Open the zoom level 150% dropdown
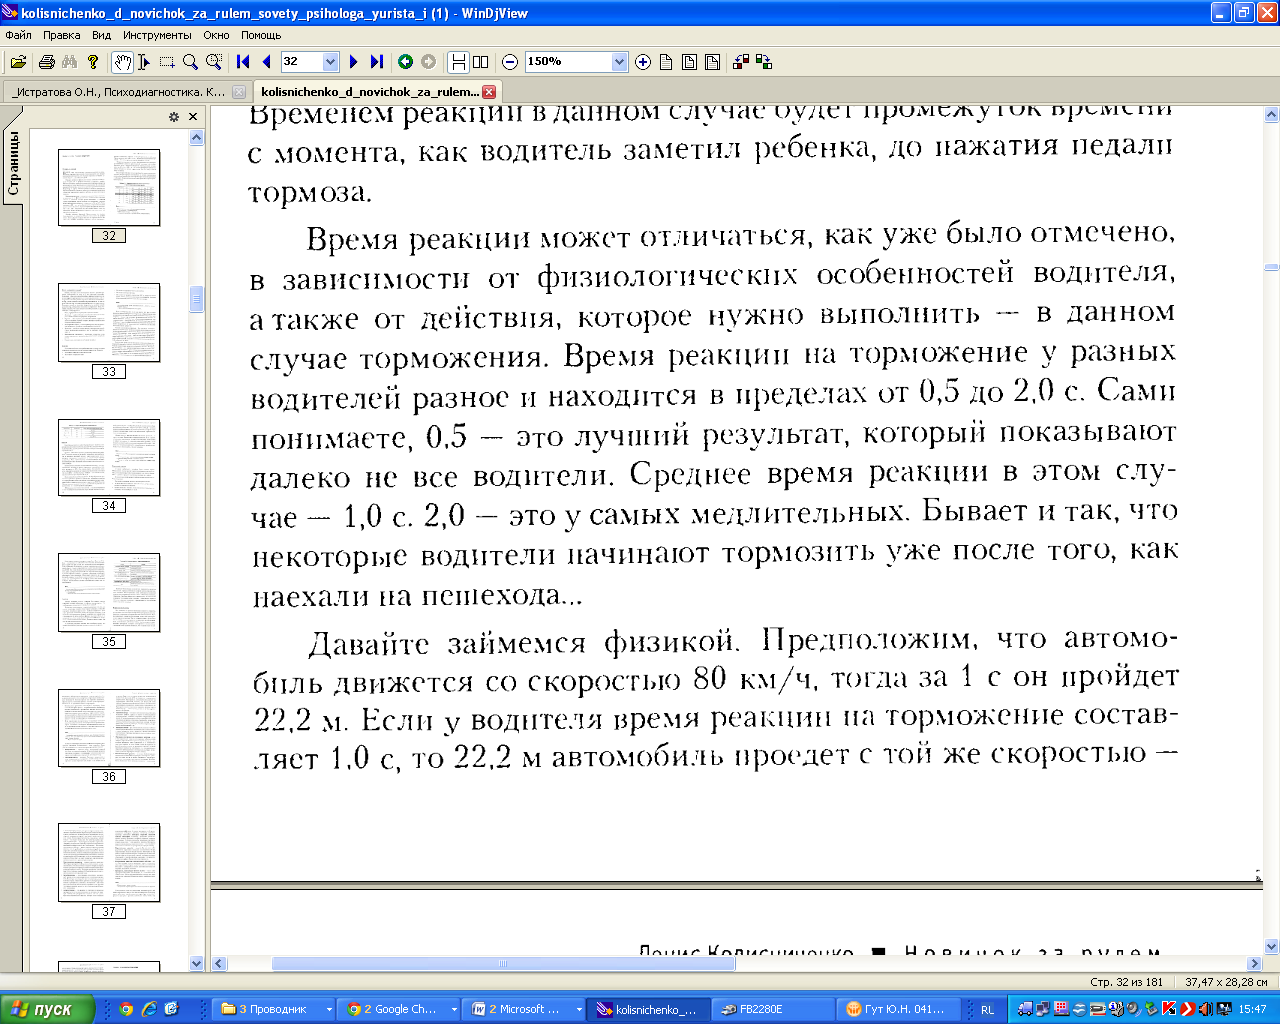The width and height of the screenshot is (1280, 1024). 619,62
